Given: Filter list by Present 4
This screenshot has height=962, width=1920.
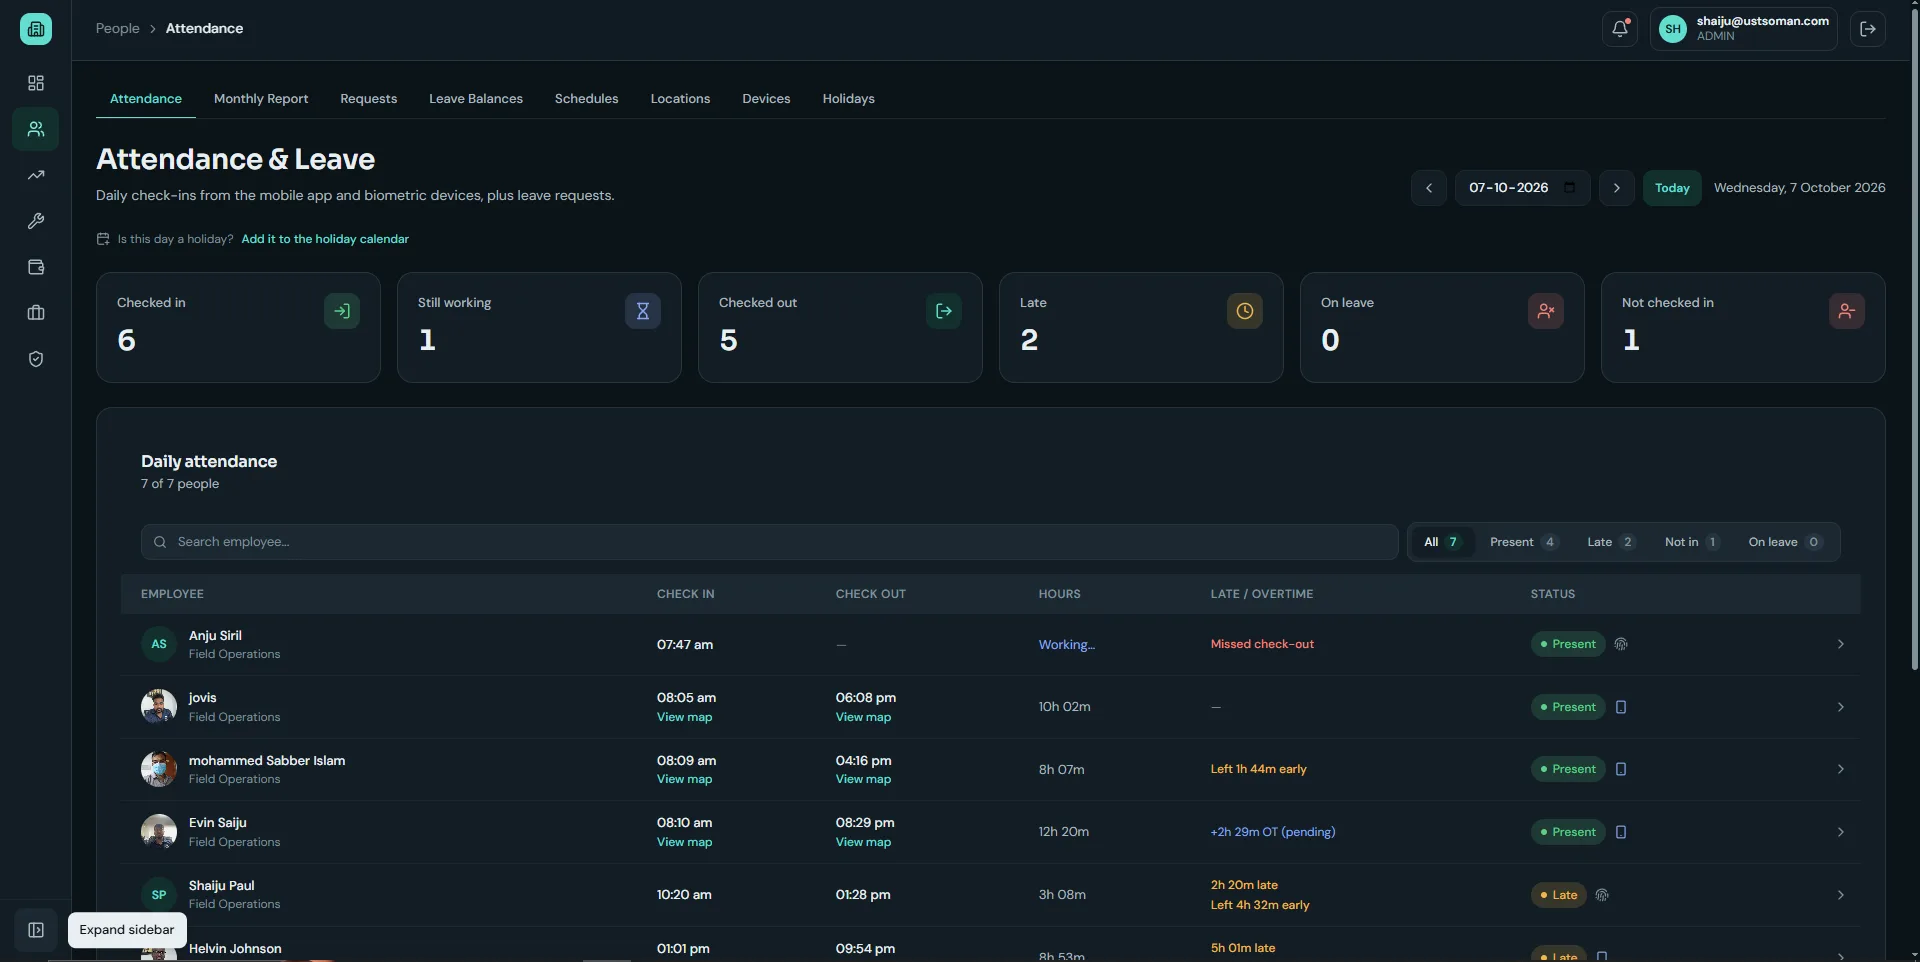Looking at the screenshot, I should click(x=1523, y=542).
